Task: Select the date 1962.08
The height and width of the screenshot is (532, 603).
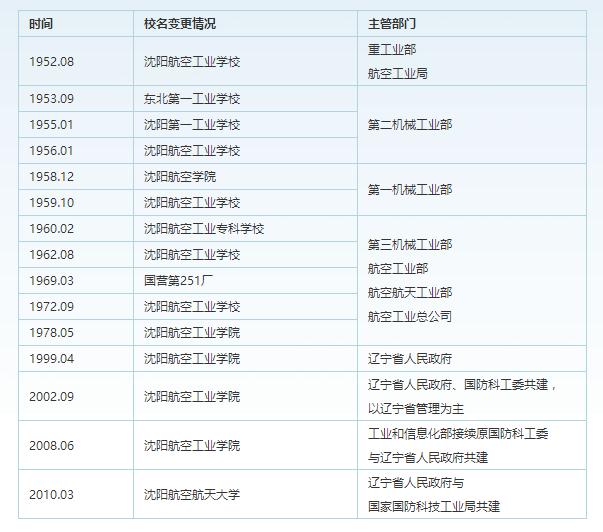Action: 52,254
